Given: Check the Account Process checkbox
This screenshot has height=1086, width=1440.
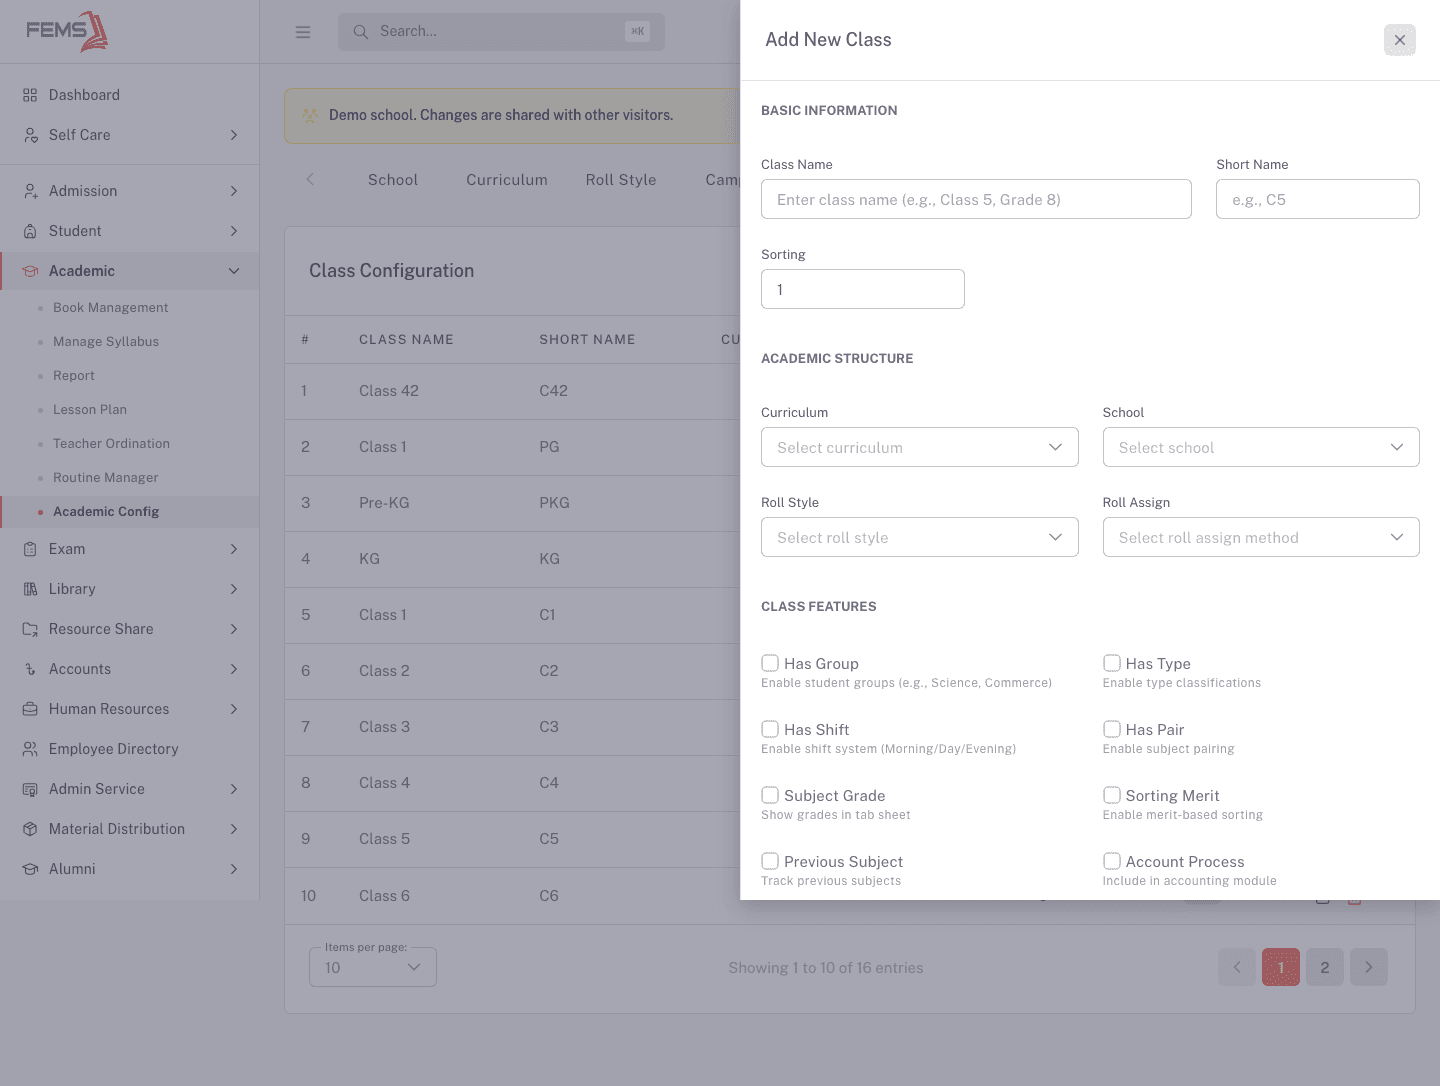Looking at the screenshot, I should coord(1111,861).
